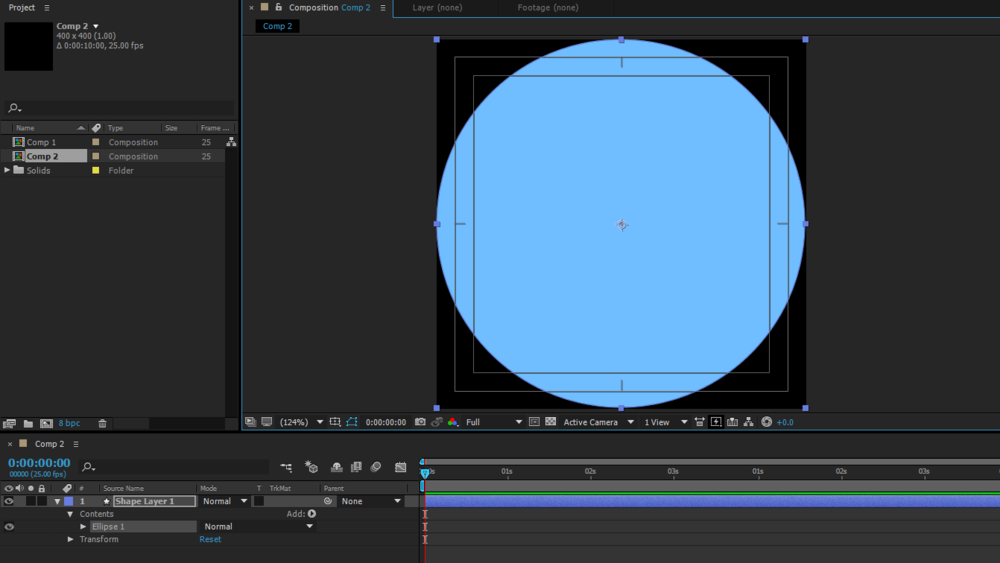Reset the Transform properties
Screen dimensions: 1000x563
pyautogui.click(x=210, y=539)
